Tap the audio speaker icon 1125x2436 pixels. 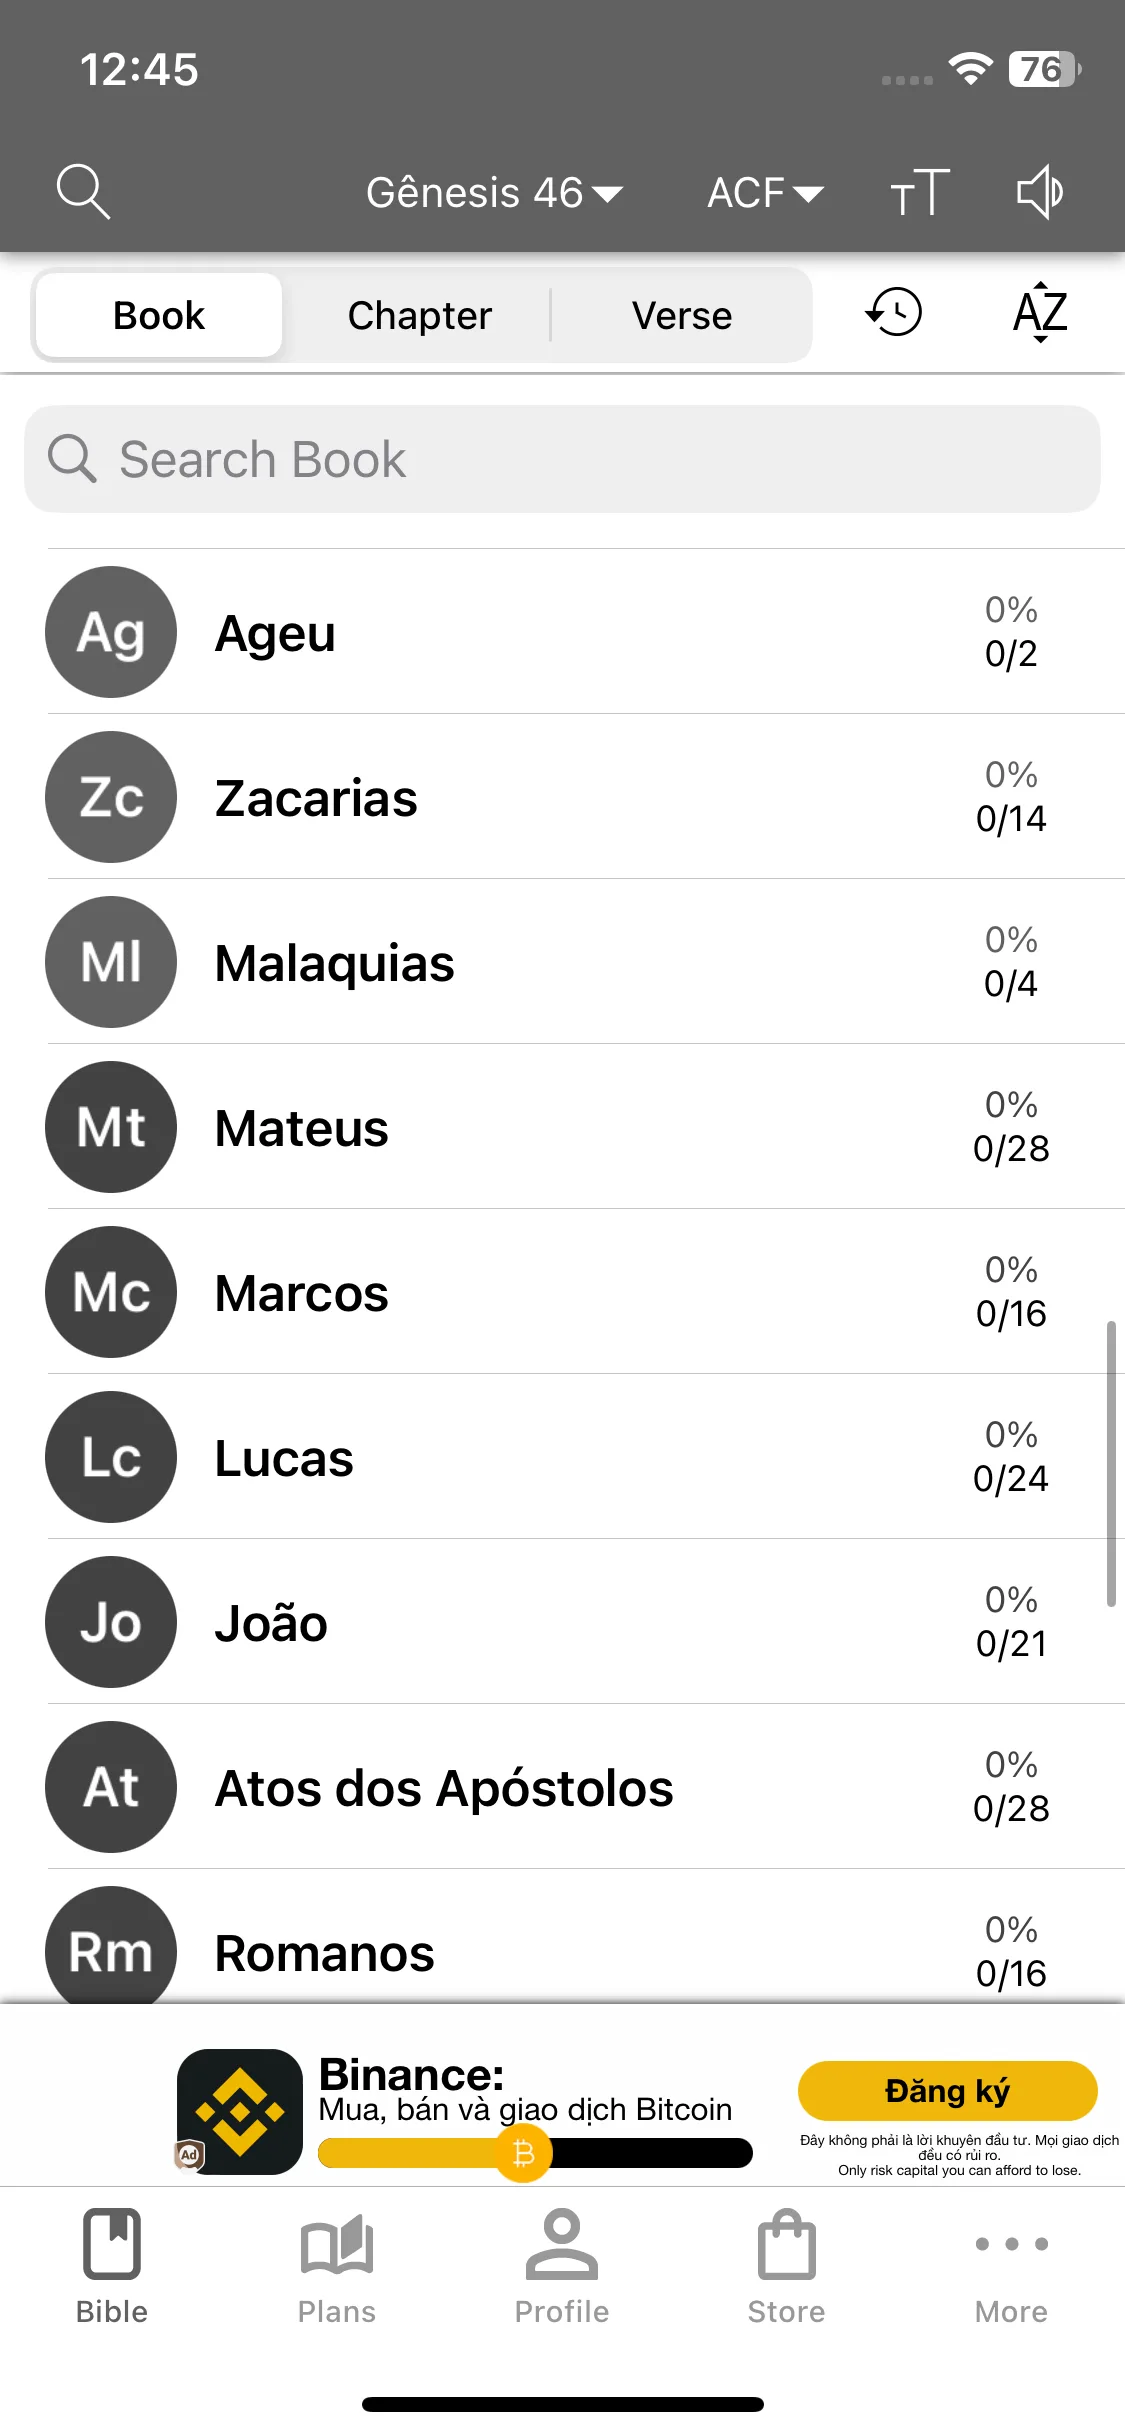click(x=1040, y=191)
